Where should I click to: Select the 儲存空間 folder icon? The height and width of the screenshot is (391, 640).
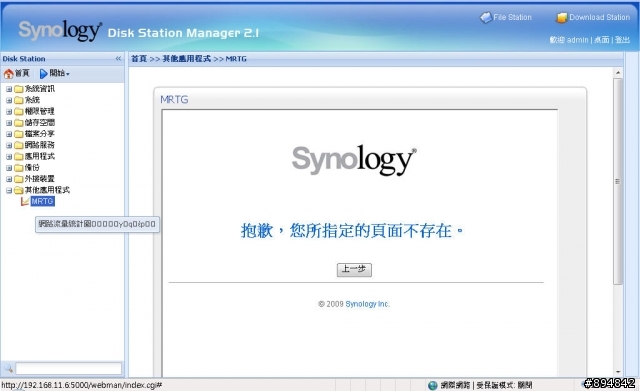tap(19, 123)
